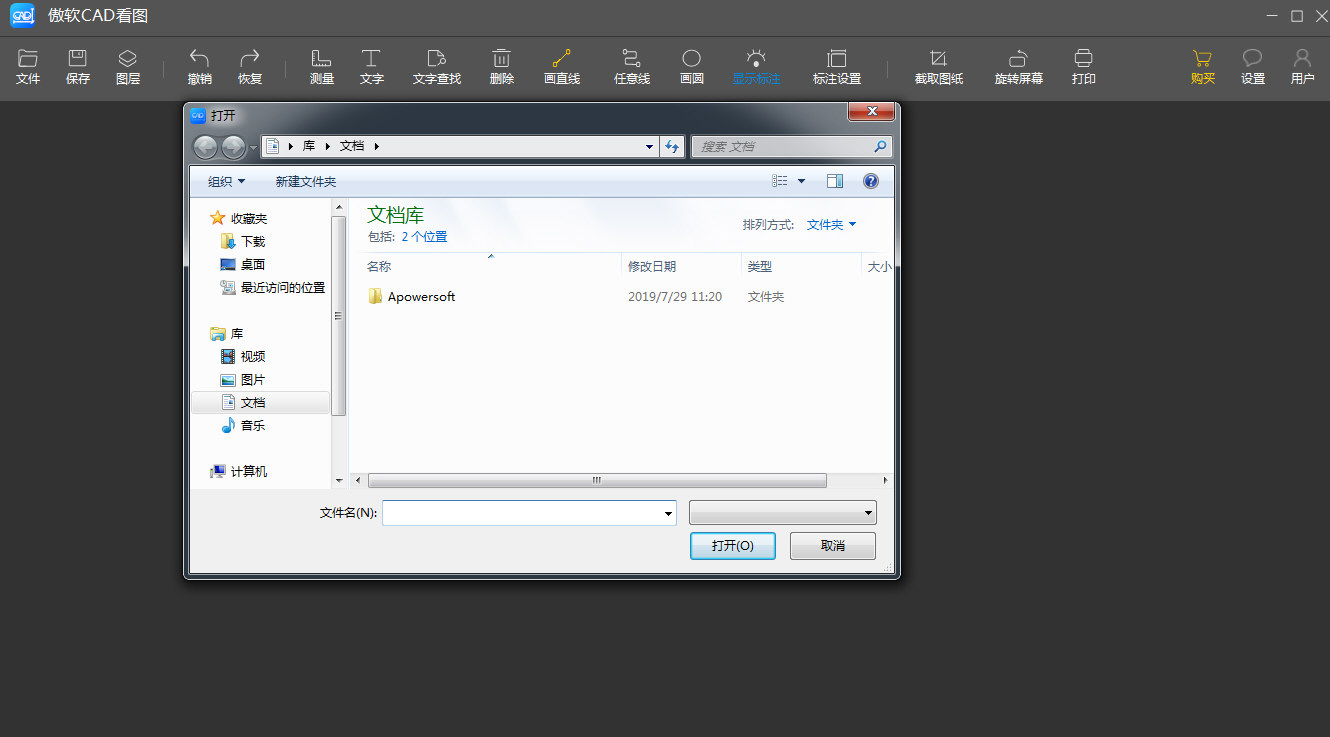This screenshot has width=1330, height=737.
Task: Click 新建文件夹 (New folder) button
Action: pos(306,181)
